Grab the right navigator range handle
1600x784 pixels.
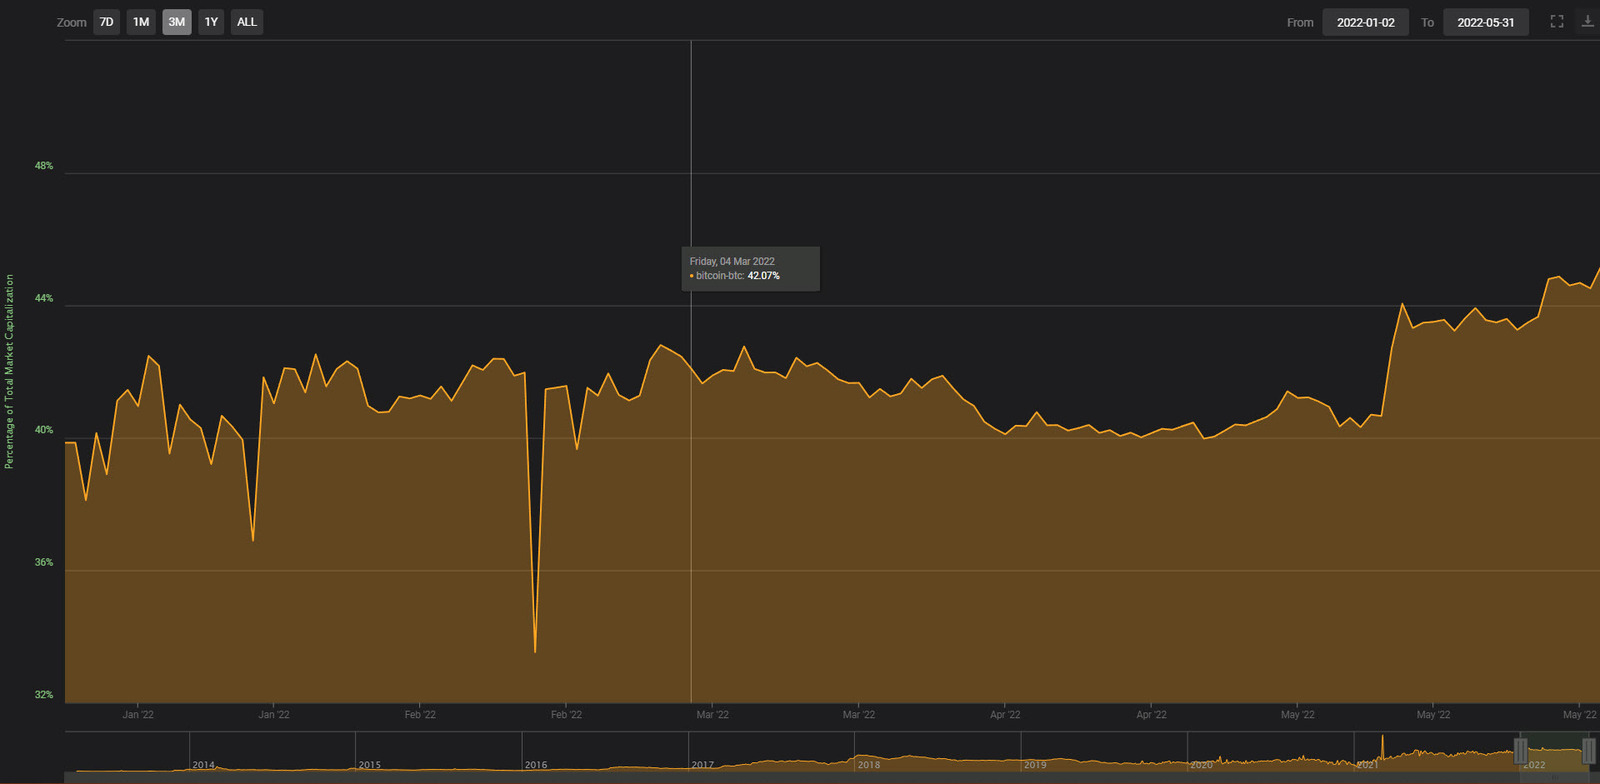point(1588,751)
